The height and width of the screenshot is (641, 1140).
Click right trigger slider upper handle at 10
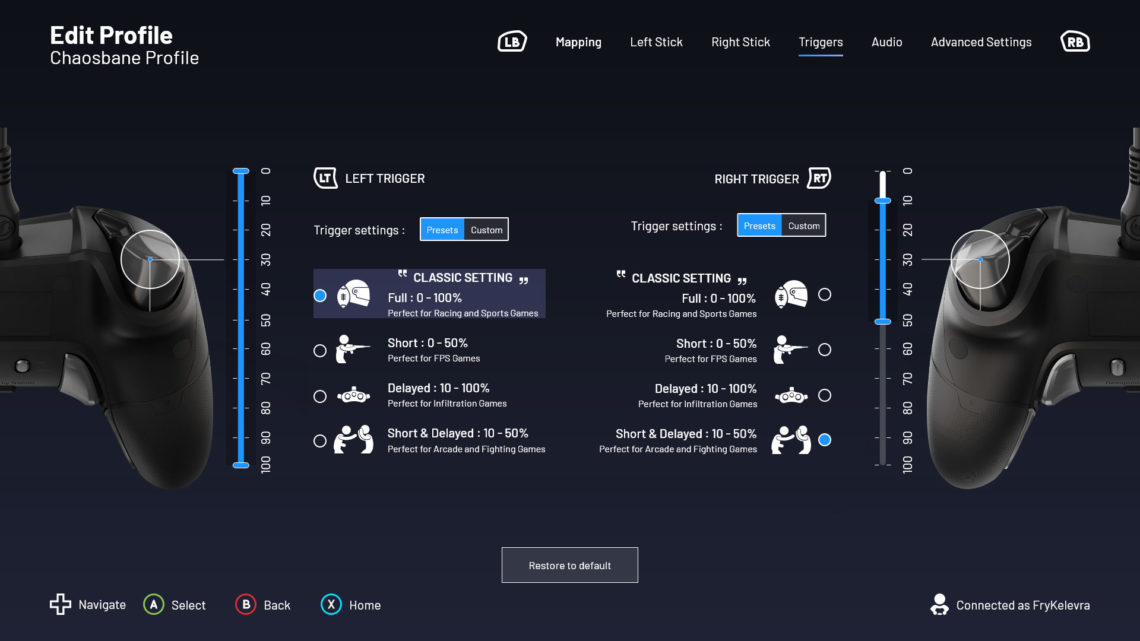pos(883,201)
